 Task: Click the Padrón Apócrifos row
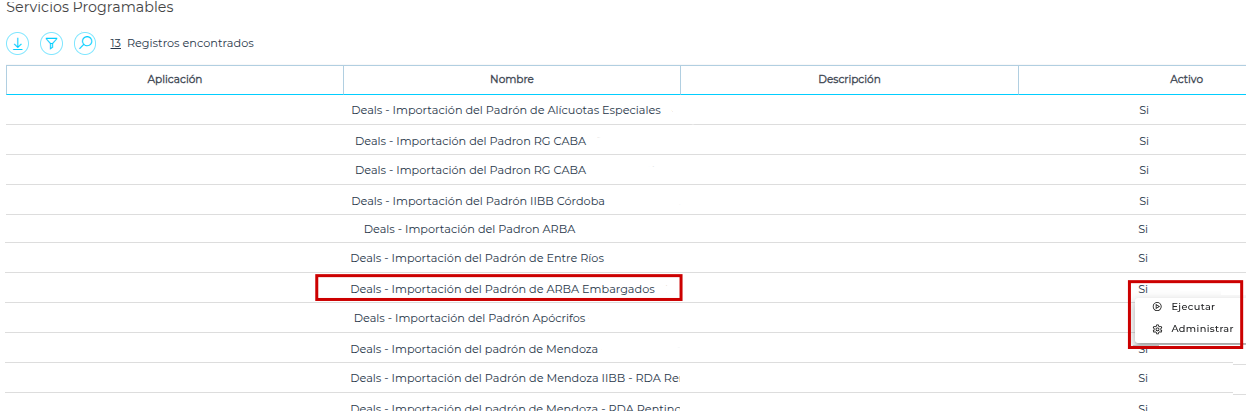click(469, 318)
